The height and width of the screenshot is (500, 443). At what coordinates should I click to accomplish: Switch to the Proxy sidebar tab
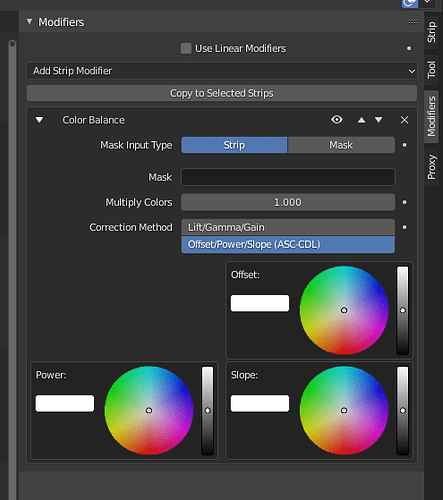pyautogui.click(x=431, y=167)
